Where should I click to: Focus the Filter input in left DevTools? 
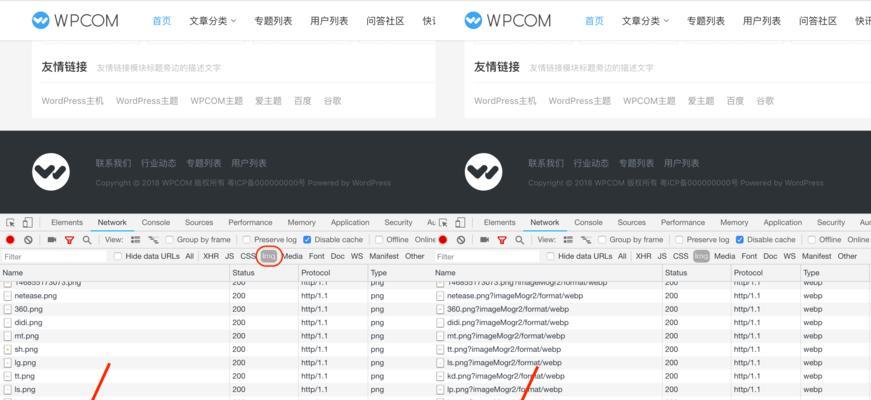point(54,257)
